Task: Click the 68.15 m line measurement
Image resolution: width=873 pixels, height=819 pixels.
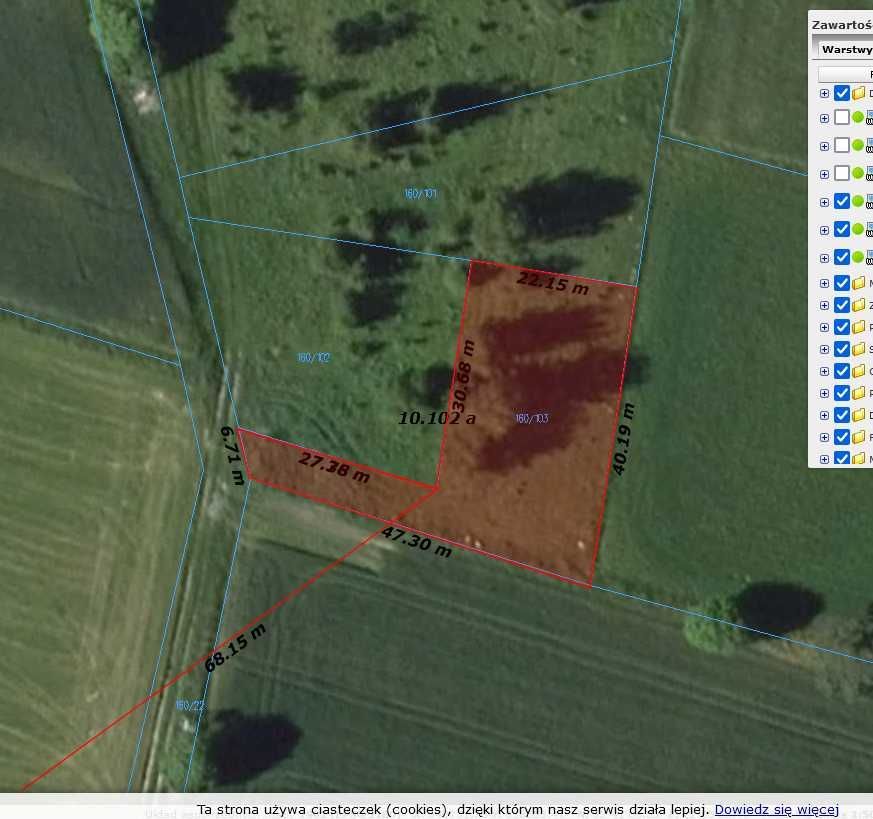Action: (x=235, y=648)
